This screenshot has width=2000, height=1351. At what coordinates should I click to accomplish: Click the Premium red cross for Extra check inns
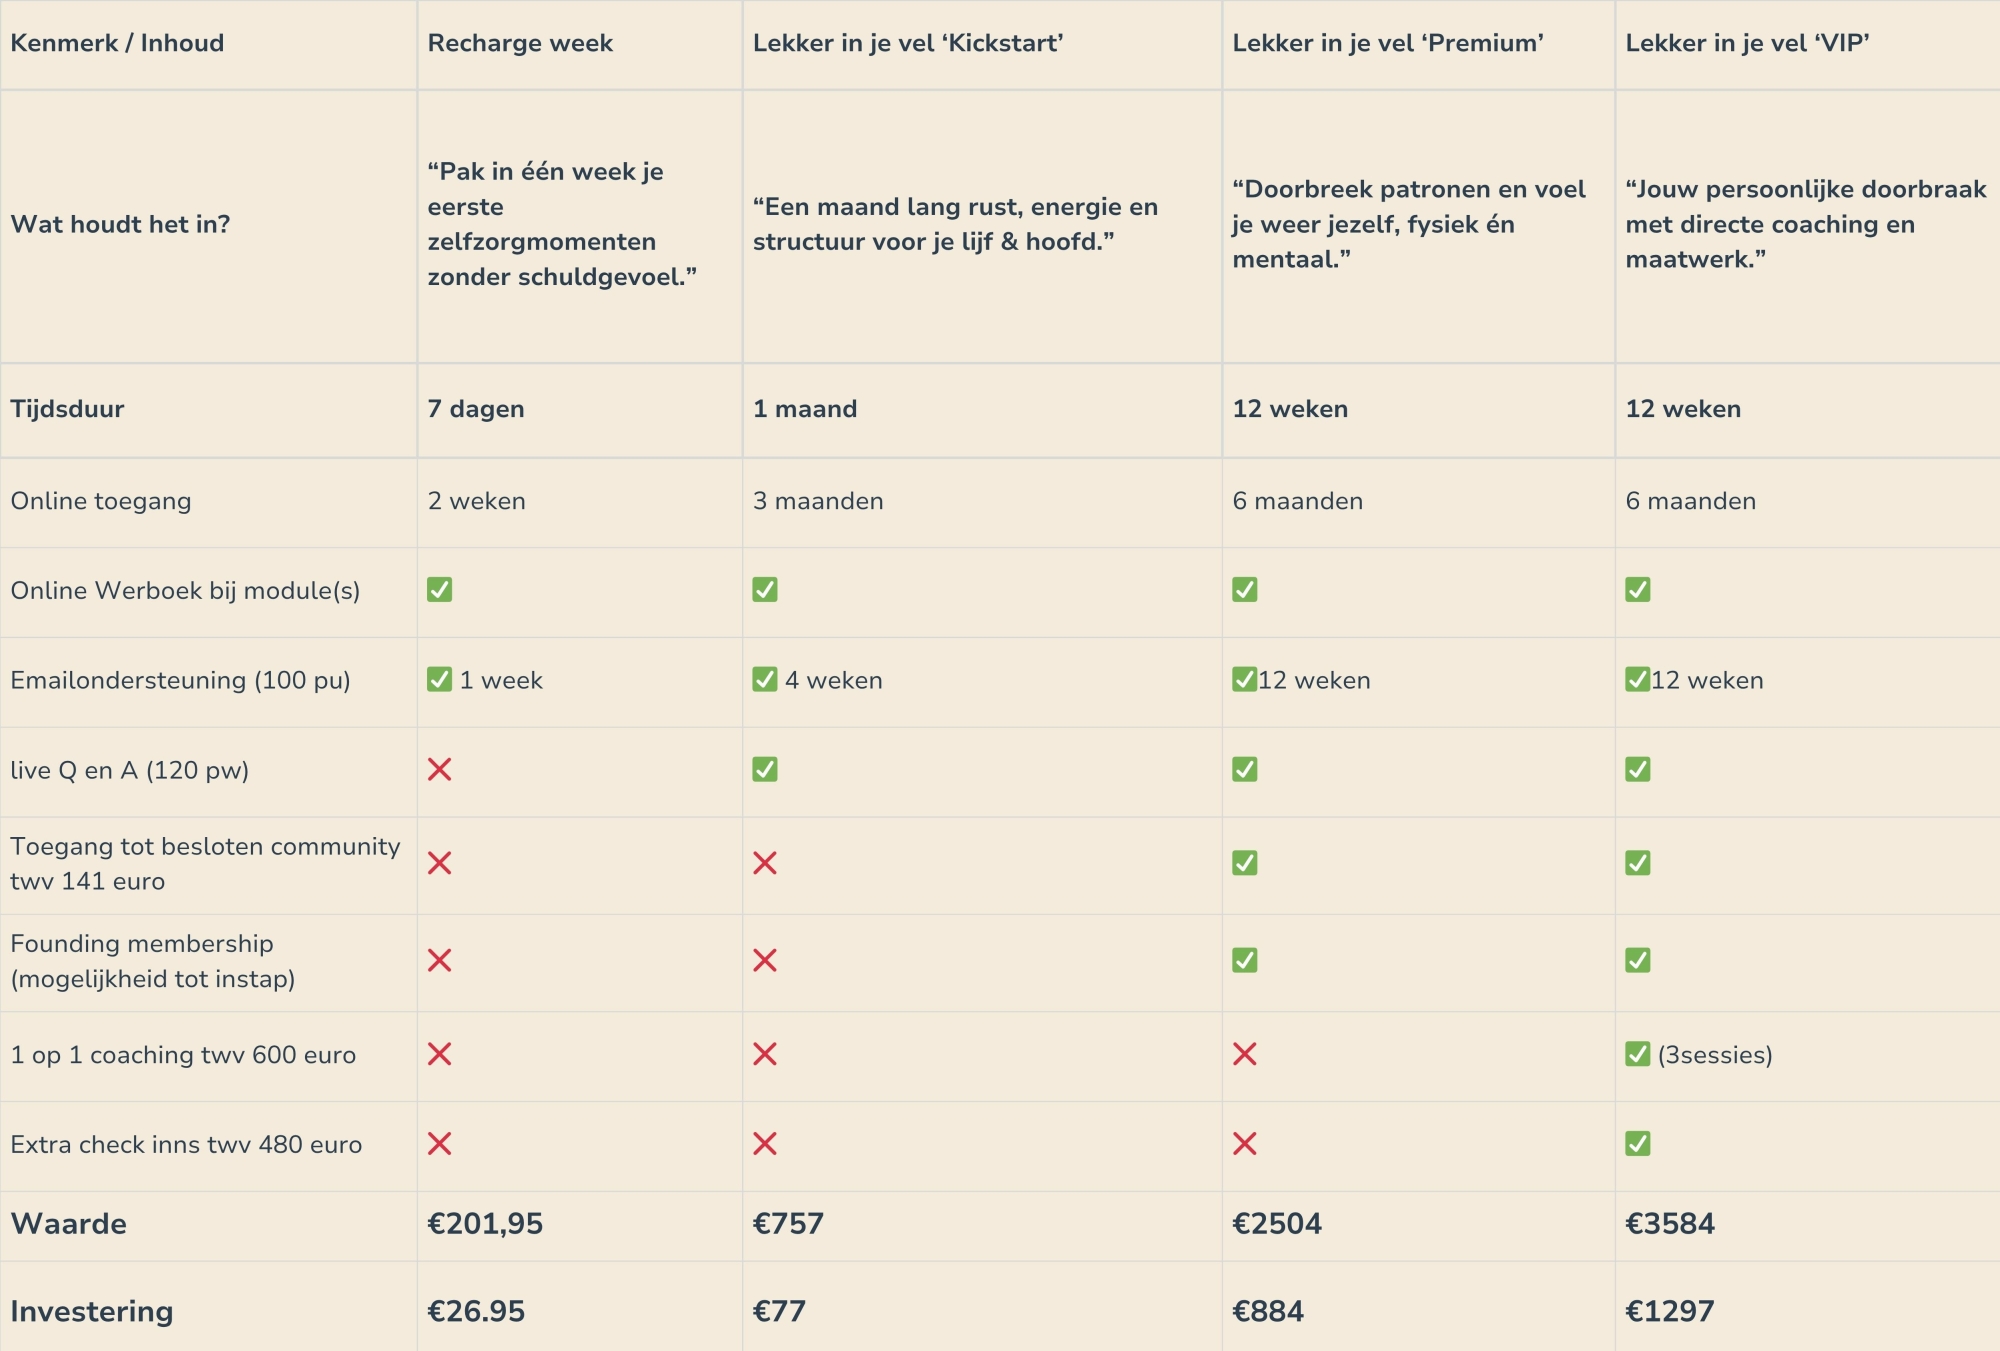(x=1244, y=1143)
